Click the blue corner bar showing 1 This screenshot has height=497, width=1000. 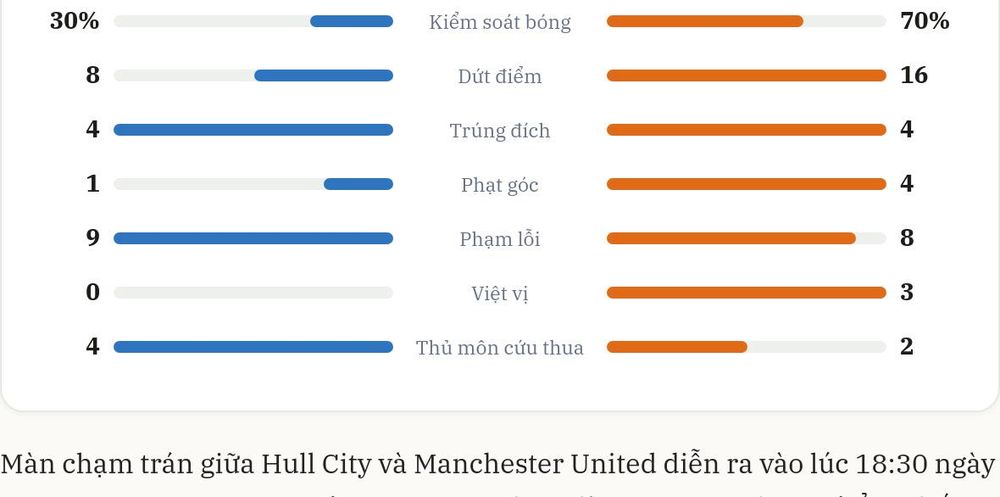(x=358, y=184)
